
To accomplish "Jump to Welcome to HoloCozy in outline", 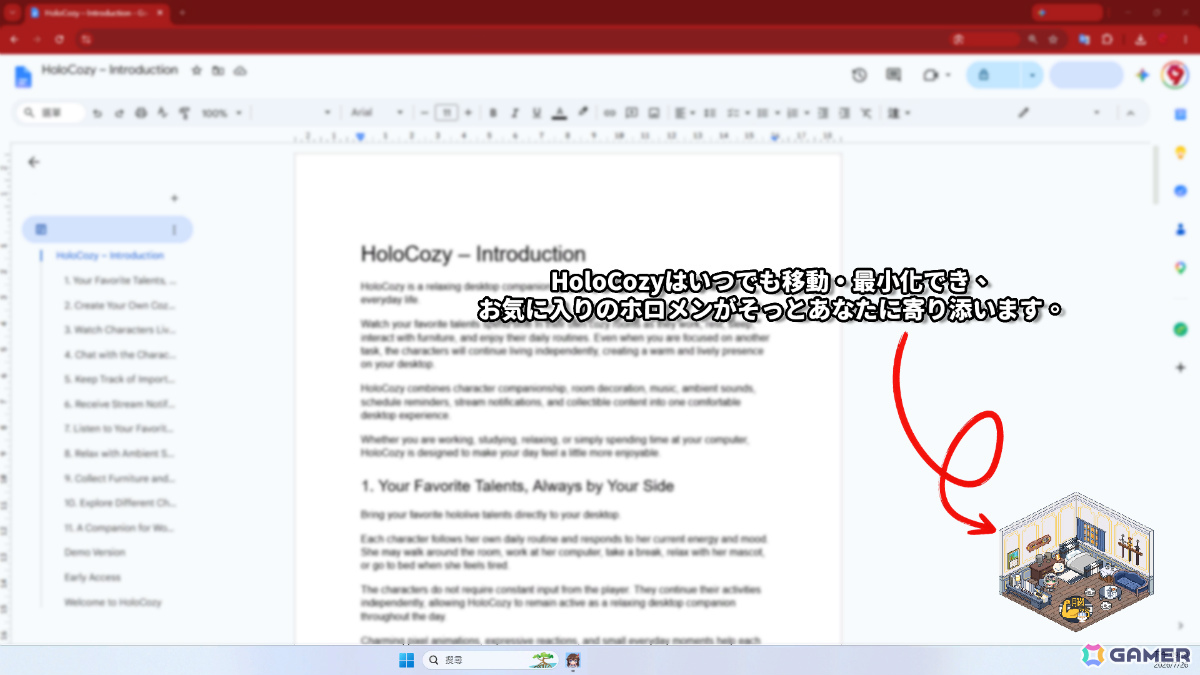I will [112, 602].
